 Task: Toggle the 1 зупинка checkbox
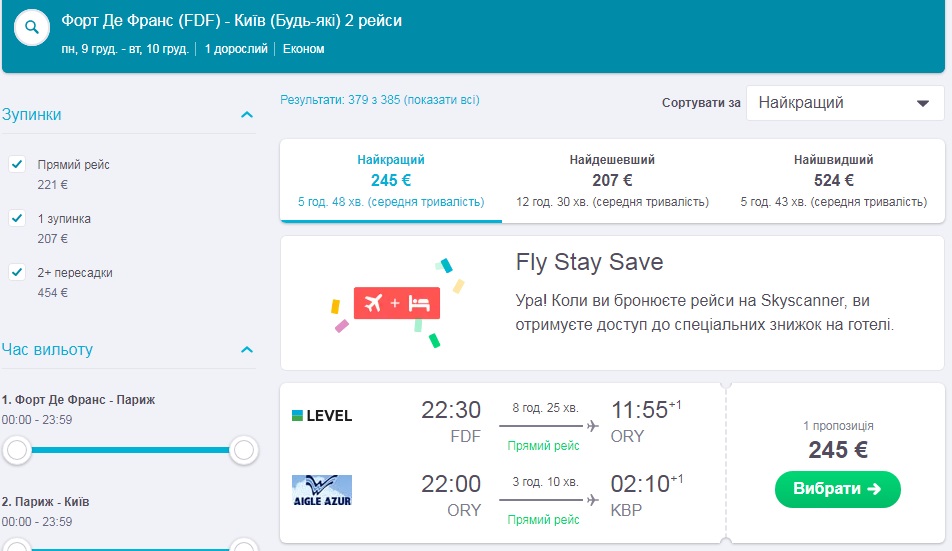pos(17,218)
